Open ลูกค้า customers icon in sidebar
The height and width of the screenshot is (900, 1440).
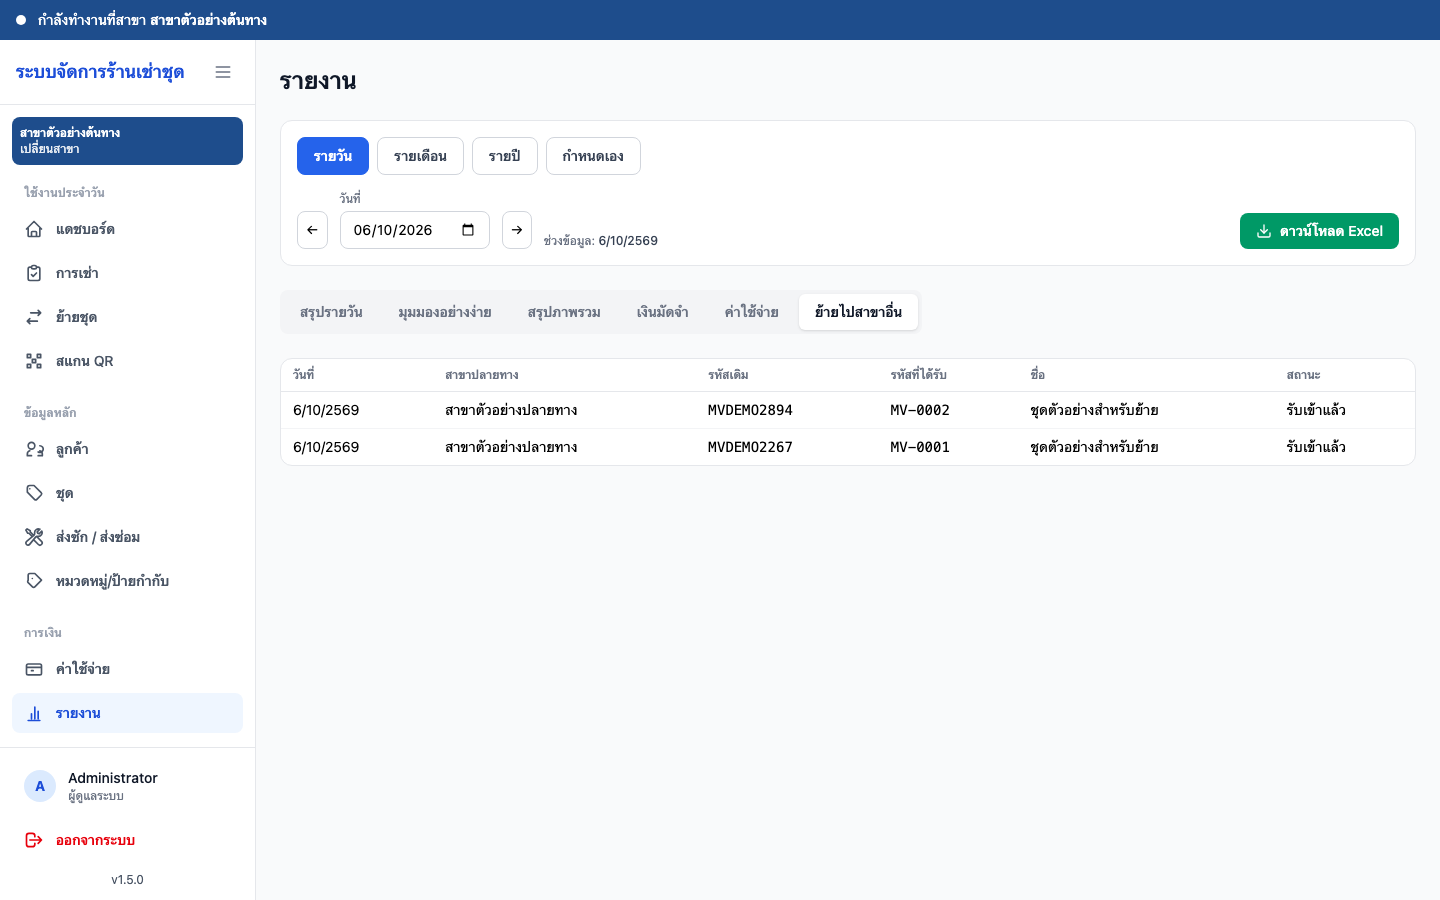34,449
